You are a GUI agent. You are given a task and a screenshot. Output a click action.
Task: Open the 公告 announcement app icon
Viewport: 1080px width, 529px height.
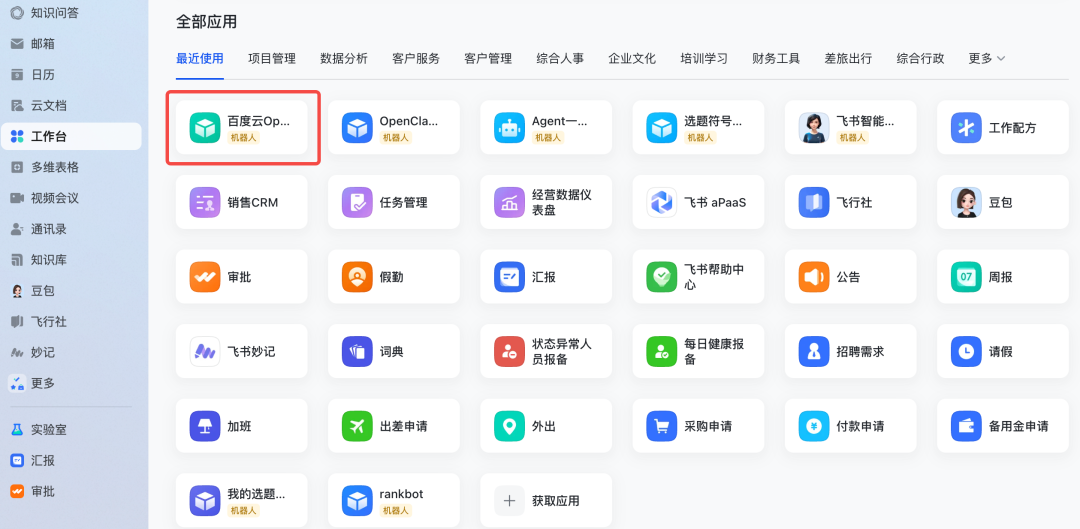(813, 277)
